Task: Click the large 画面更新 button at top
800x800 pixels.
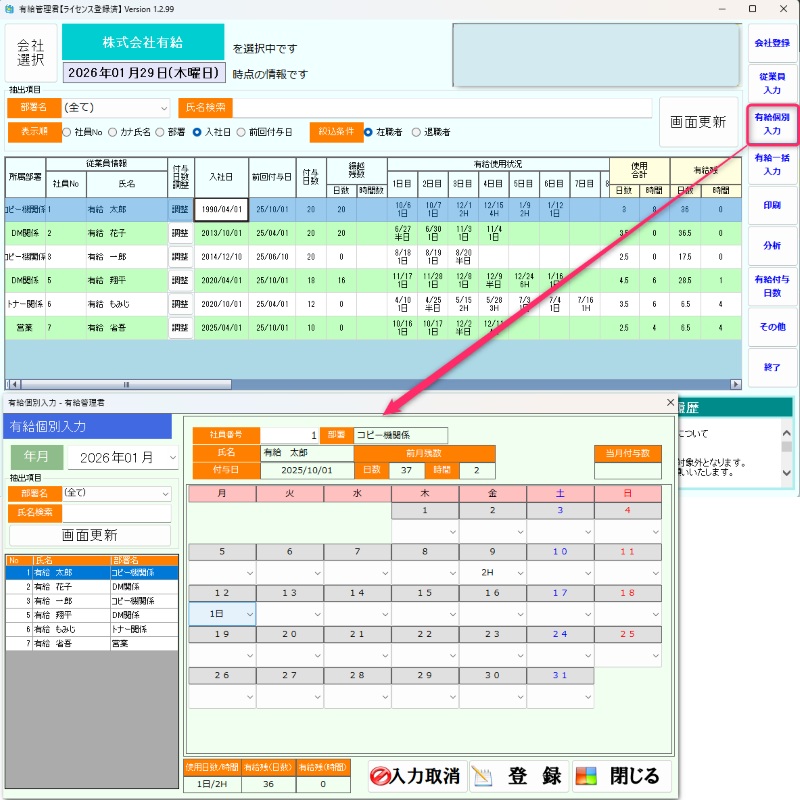Action: coord(697,122)
